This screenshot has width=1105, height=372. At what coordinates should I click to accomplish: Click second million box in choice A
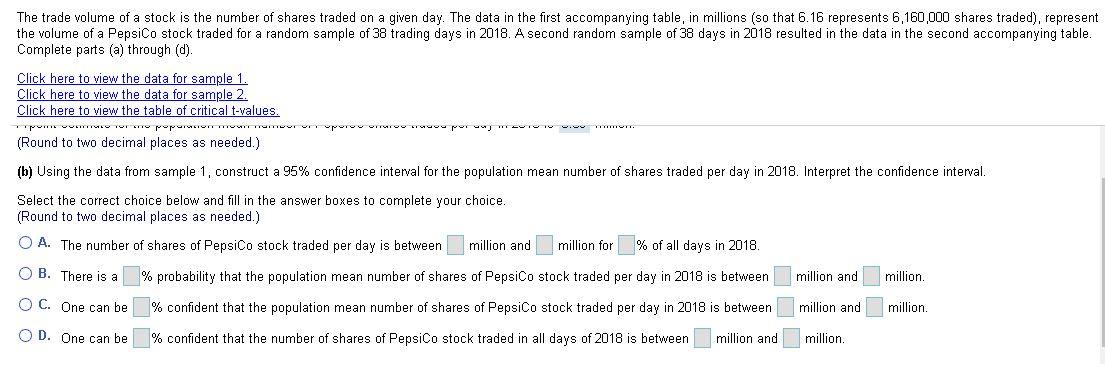click(545, 245)
